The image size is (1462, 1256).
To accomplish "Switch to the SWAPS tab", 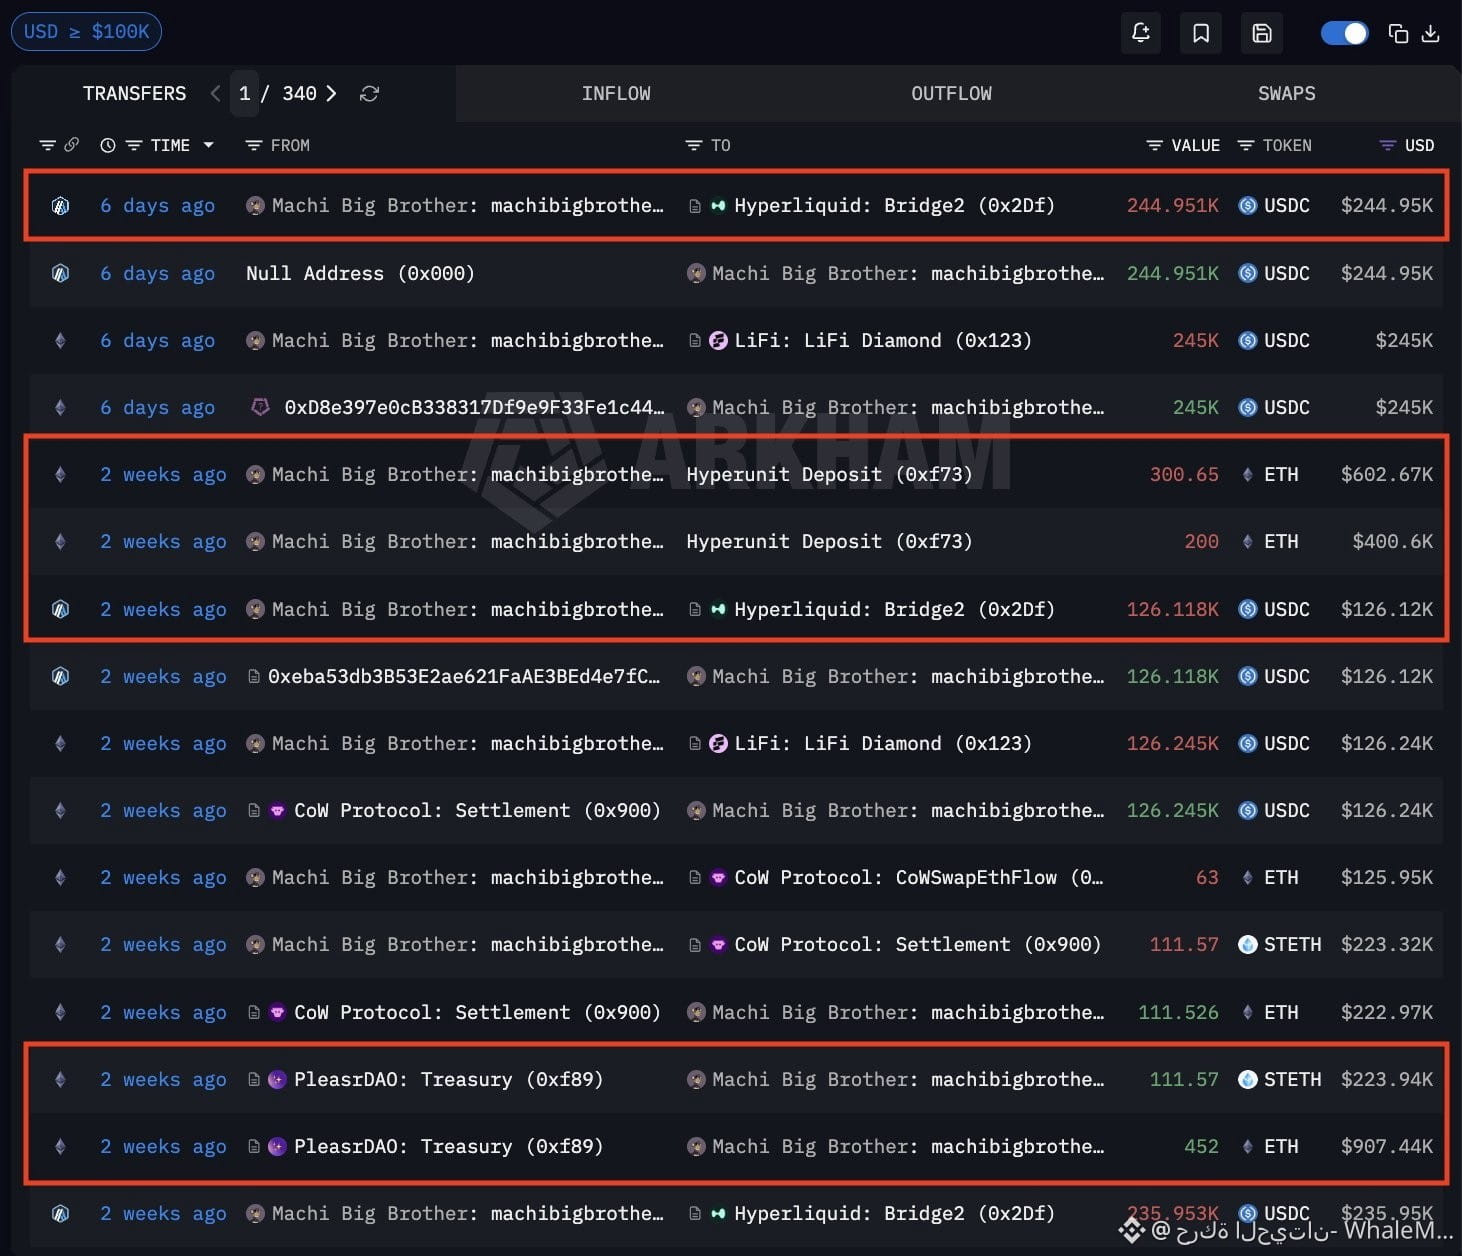I will 1286,93.
